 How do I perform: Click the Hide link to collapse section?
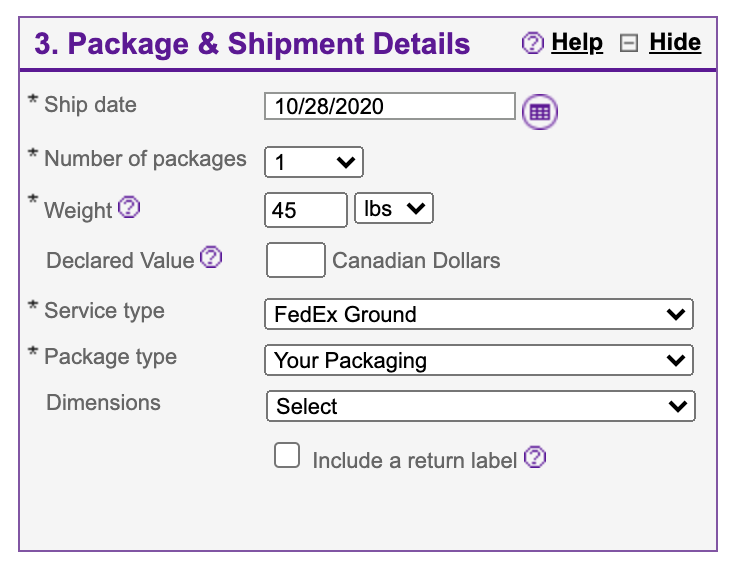[675, 42]
